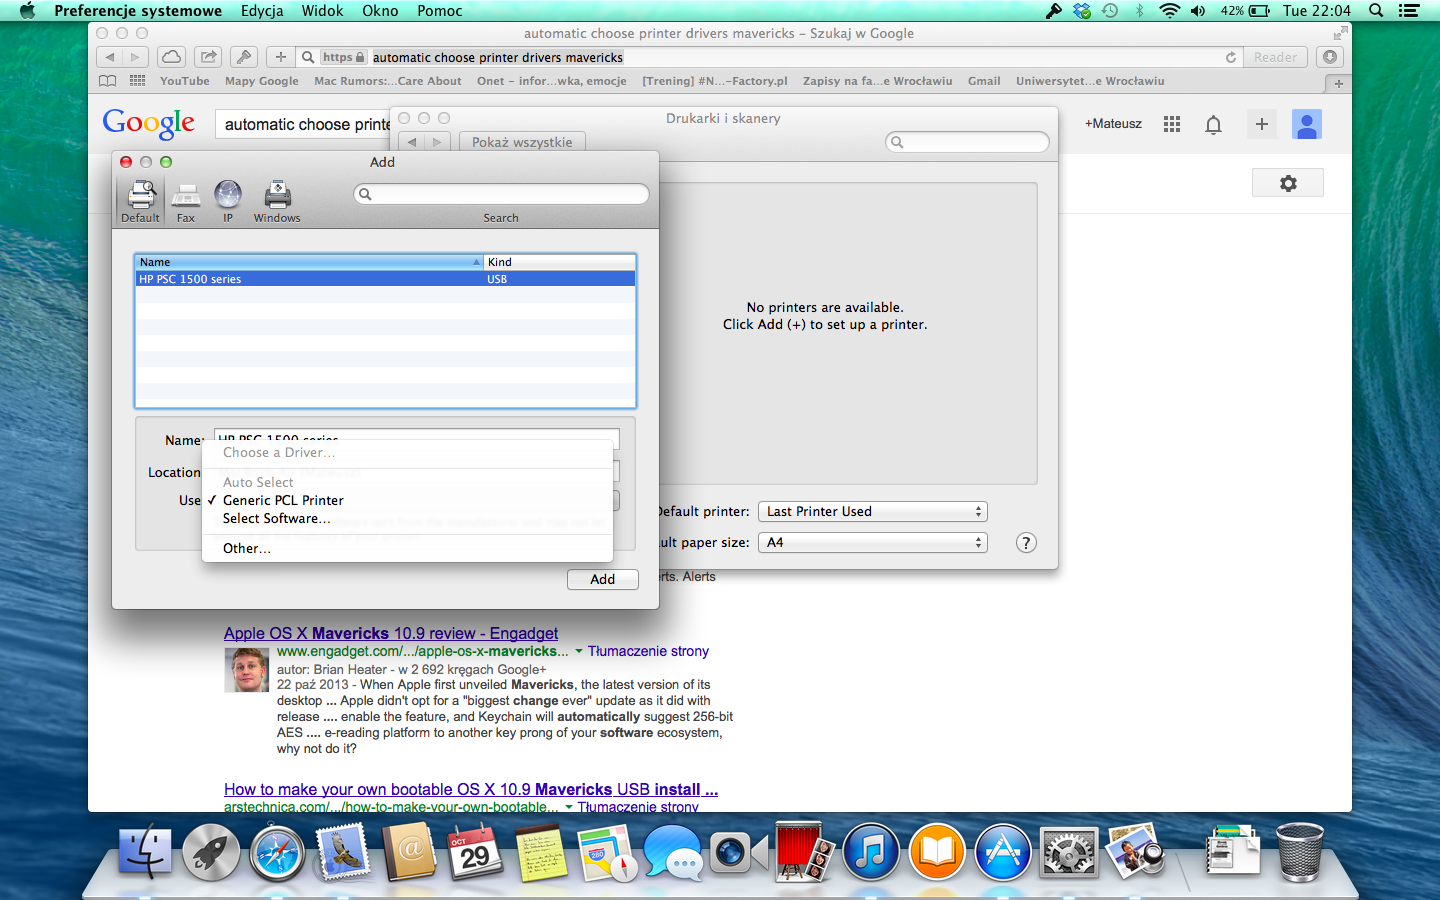The image size is (1440, 900).
Task: Click Pokaż wszystkie button
Action: [522, 142]
